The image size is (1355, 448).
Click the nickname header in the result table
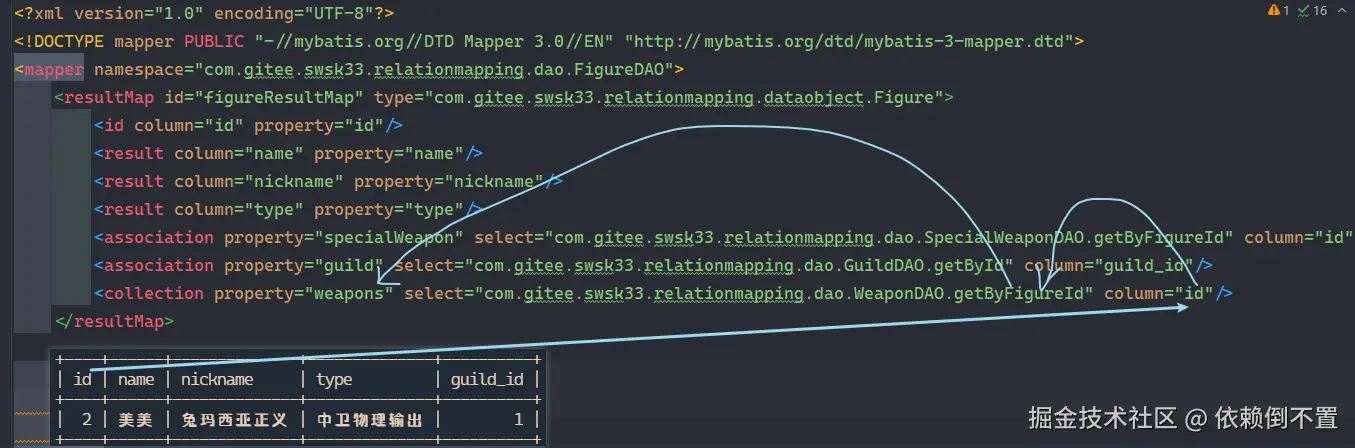click(x=217, y=379)
